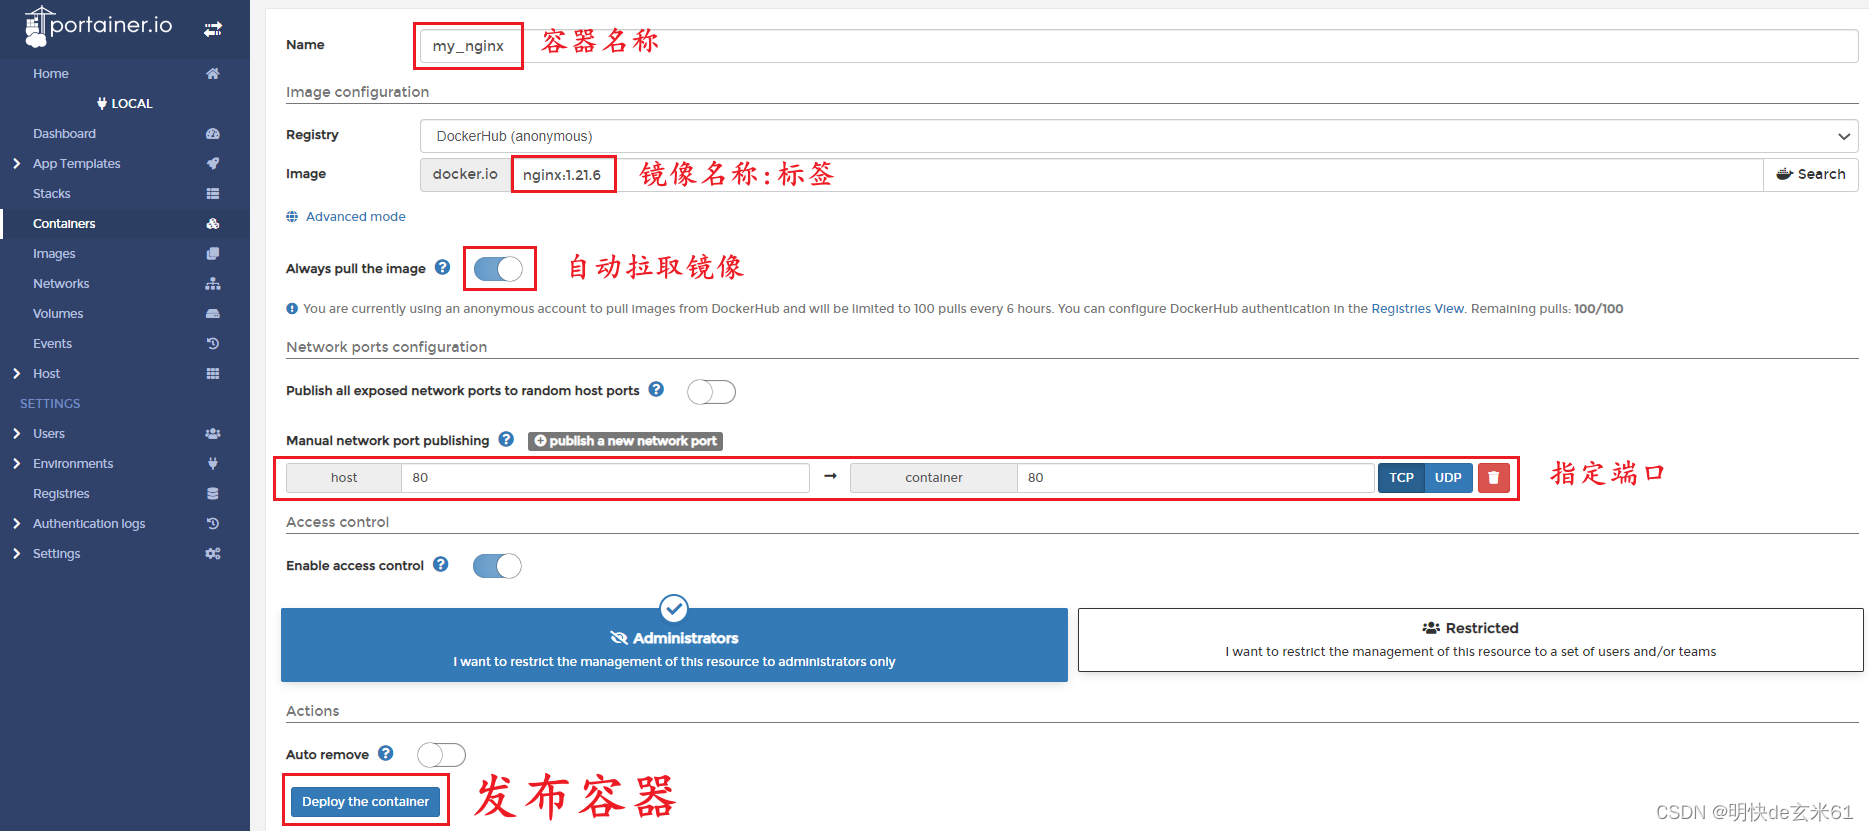
Task: Expand the App Templates submenu chevron
Action: tap(16, 163)
